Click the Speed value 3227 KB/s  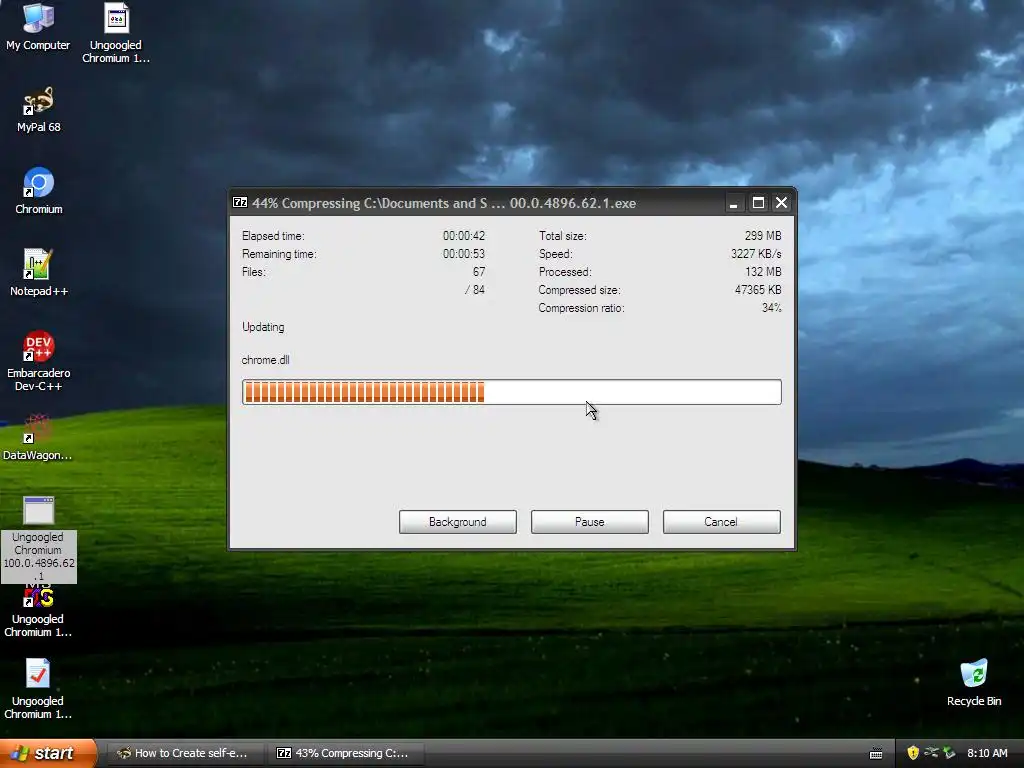[756, 253]
